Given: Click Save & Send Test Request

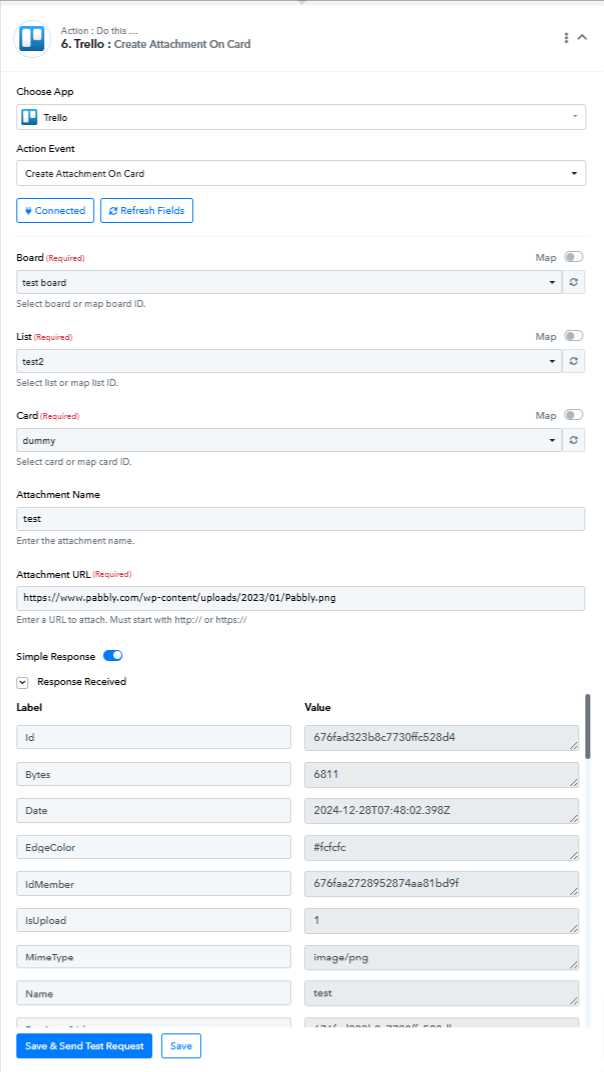Looking at the screenshot, I should pos(84,1046).
